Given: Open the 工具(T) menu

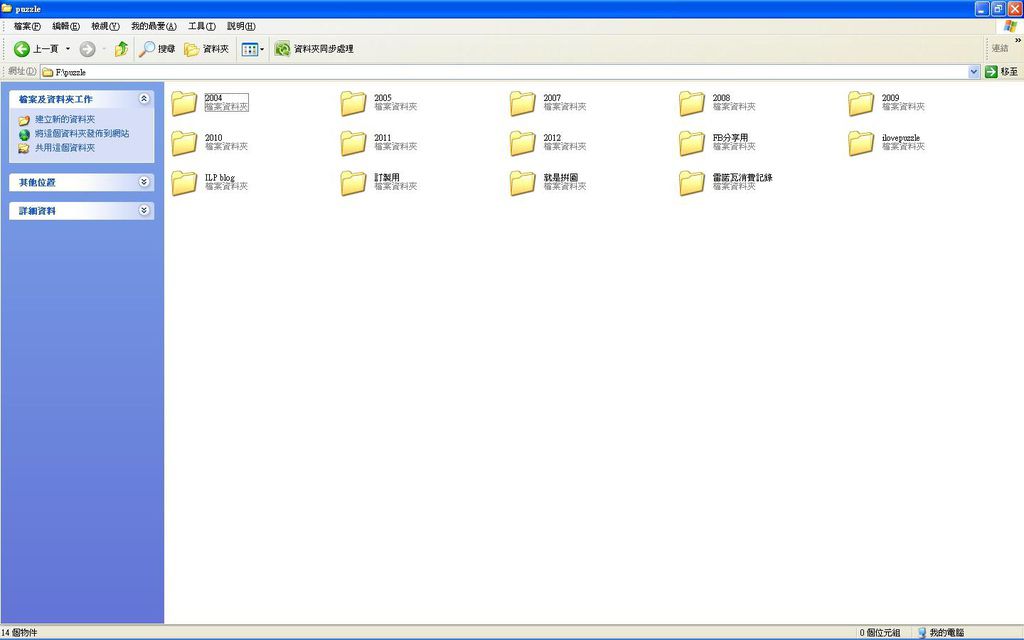Looking at the screenshot, I should 202,26.
